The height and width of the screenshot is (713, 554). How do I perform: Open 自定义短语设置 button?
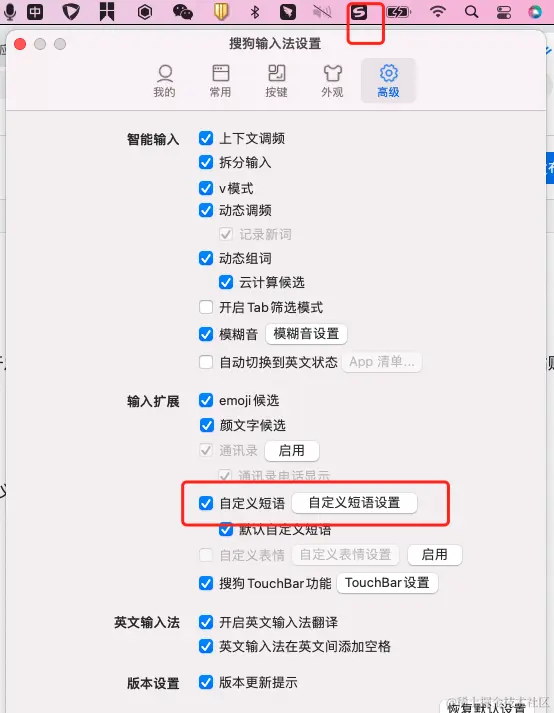pyautogui.click(x=354, y=503)
